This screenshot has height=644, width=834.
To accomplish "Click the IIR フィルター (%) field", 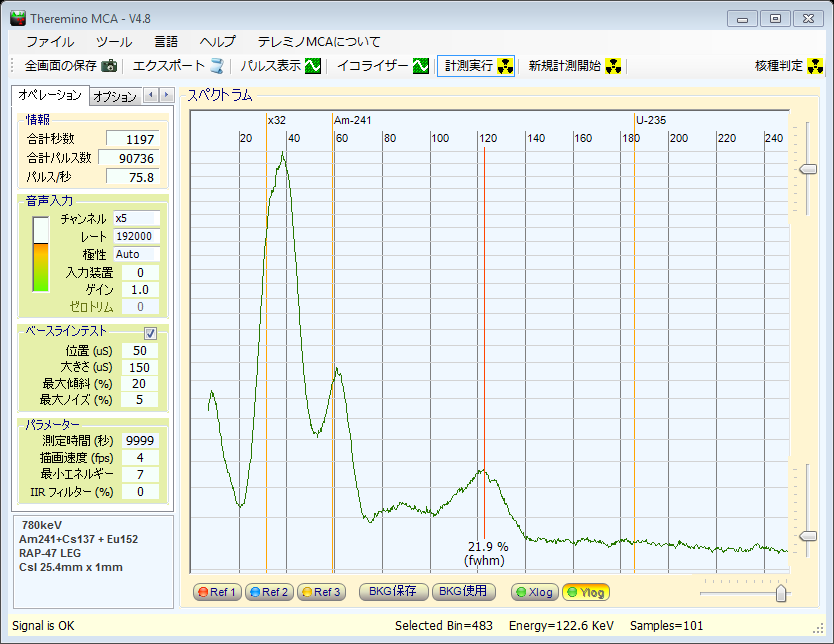I will pos(140,491).
